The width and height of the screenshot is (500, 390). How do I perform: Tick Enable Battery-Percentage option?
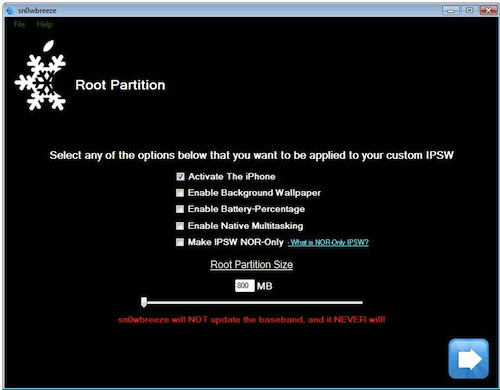pos(180,209)
